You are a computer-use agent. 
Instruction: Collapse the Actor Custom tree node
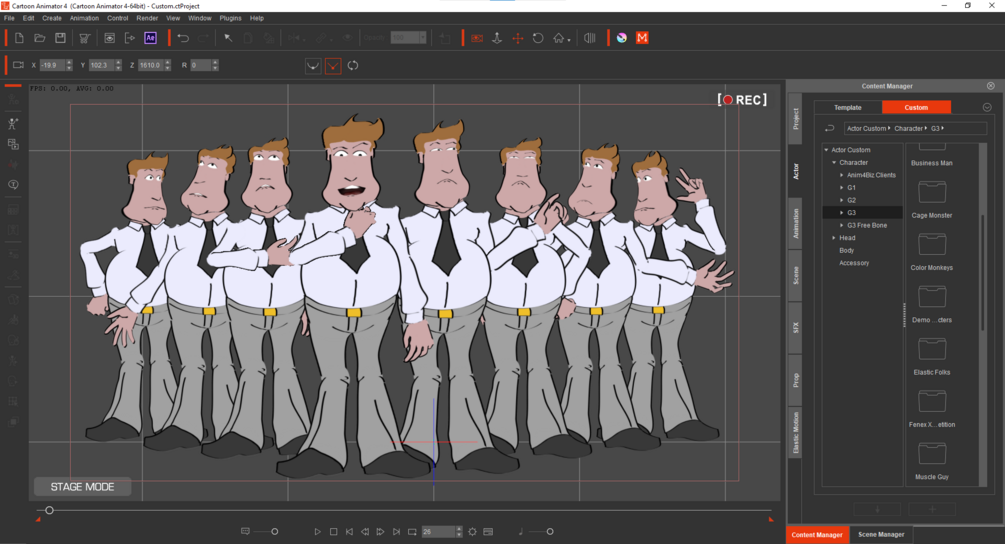point(826,150)
